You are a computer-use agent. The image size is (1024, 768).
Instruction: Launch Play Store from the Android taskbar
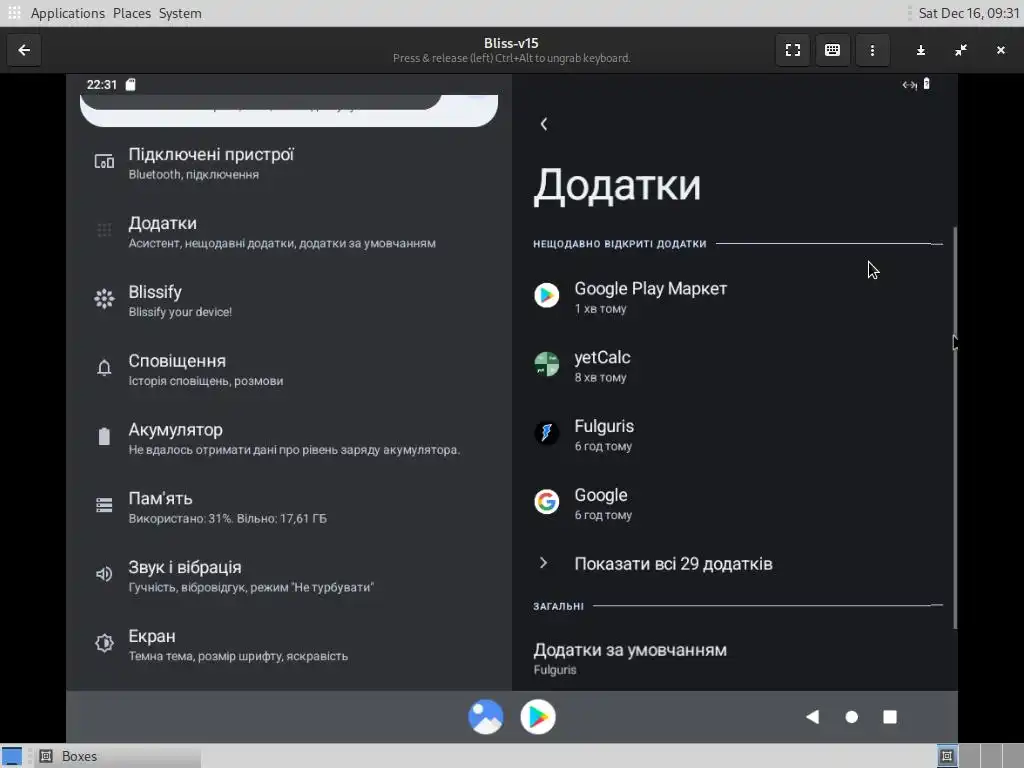[538, 716]
